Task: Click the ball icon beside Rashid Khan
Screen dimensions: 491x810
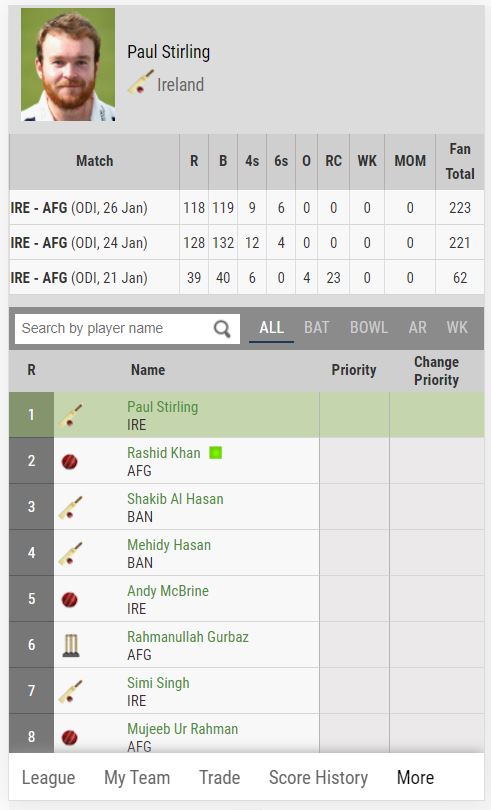Action: click(x=70, y=461)
